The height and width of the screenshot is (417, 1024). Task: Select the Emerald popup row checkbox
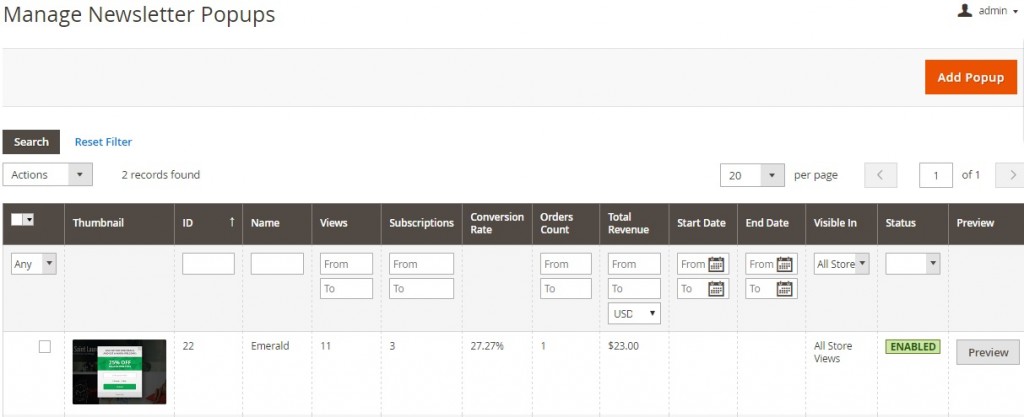coord(44,347)
